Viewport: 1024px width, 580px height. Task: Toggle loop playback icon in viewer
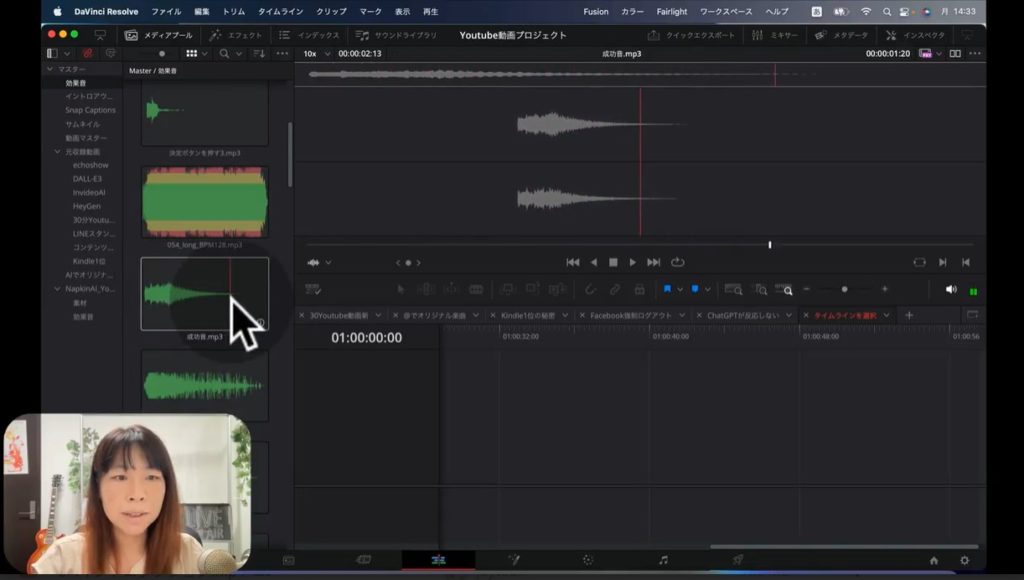pos(678,262)
